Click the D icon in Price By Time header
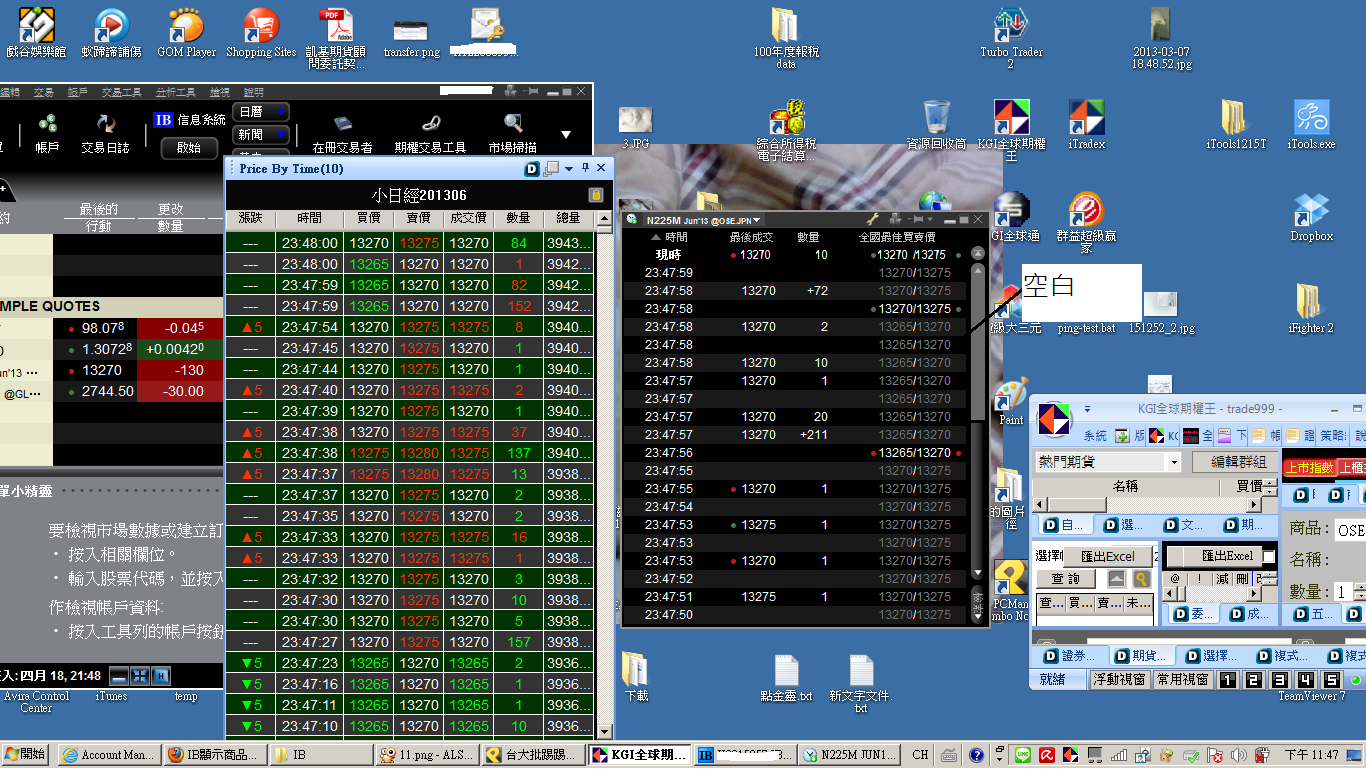The height and width of the screenshot is (776, 1366). (532, 169)
